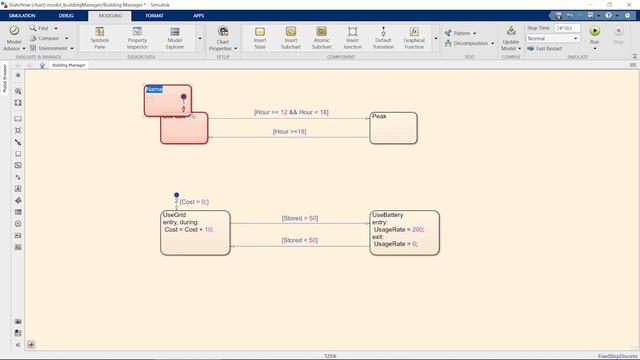Click the [Hour >=18] transition label
This screenshot has height=360, width=640.
click(x=289, y=131)
